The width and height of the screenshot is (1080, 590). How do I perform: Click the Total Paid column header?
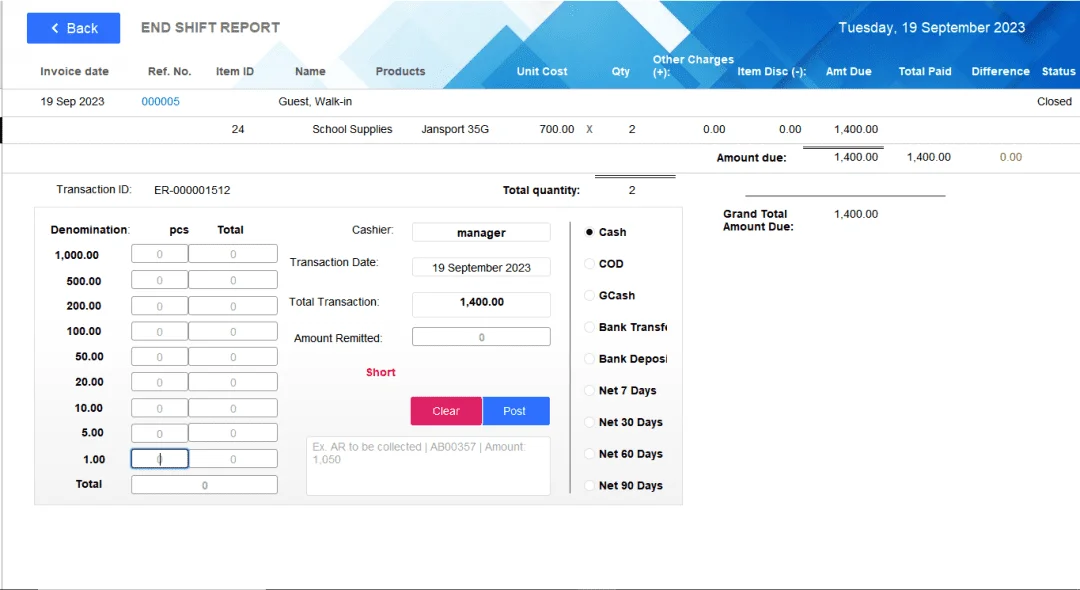click(x=925, y=71)
